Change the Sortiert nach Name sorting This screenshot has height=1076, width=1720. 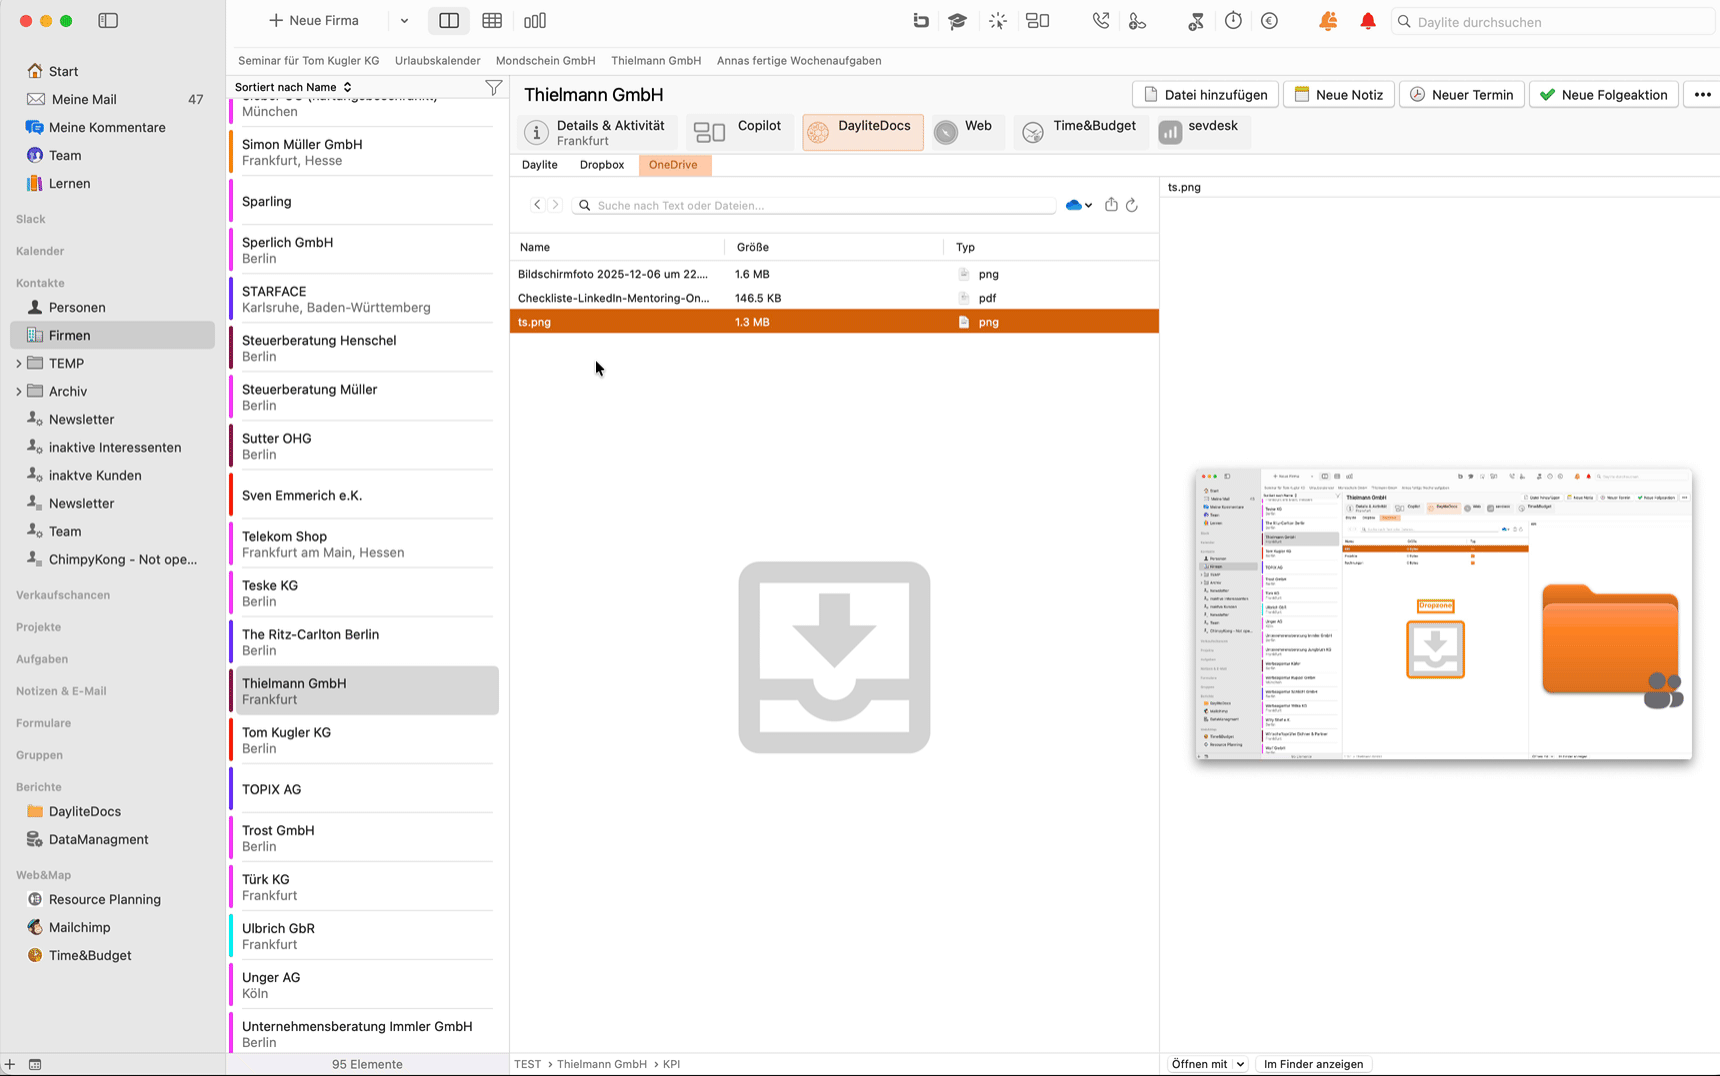(293, 87)
